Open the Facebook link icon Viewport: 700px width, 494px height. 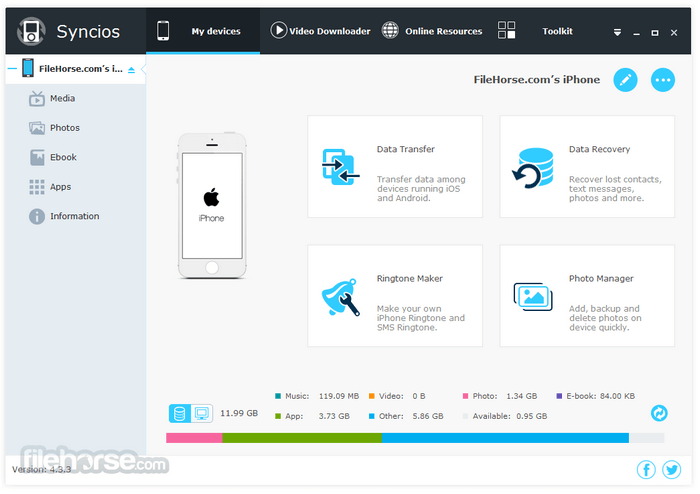coord(646,469)
